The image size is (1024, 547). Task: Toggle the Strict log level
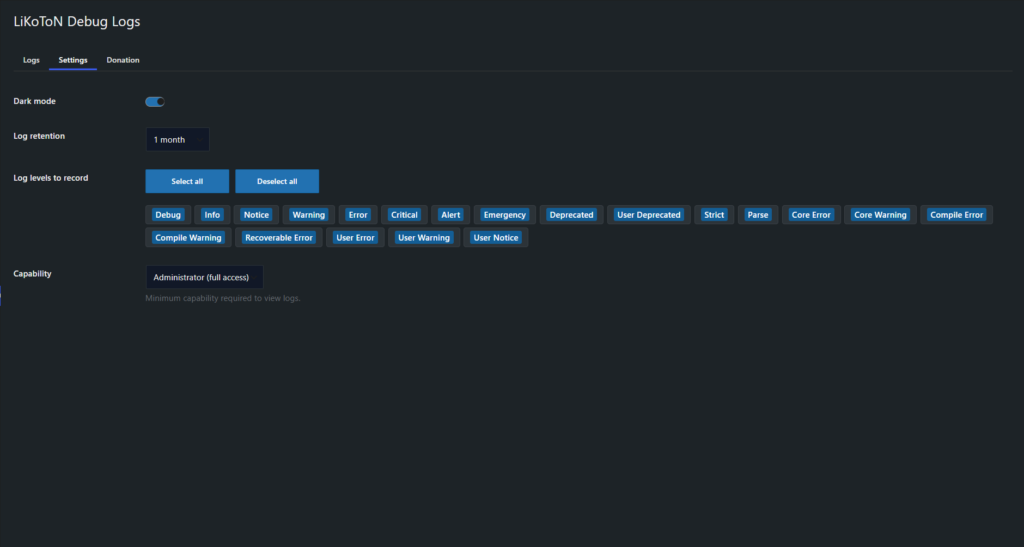click(714, 215)
